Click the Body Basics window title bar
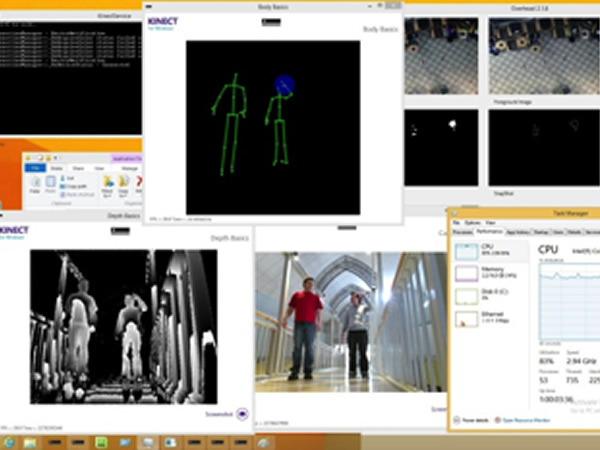This screenshot has height=450, width=600. (x=272, y=7)
